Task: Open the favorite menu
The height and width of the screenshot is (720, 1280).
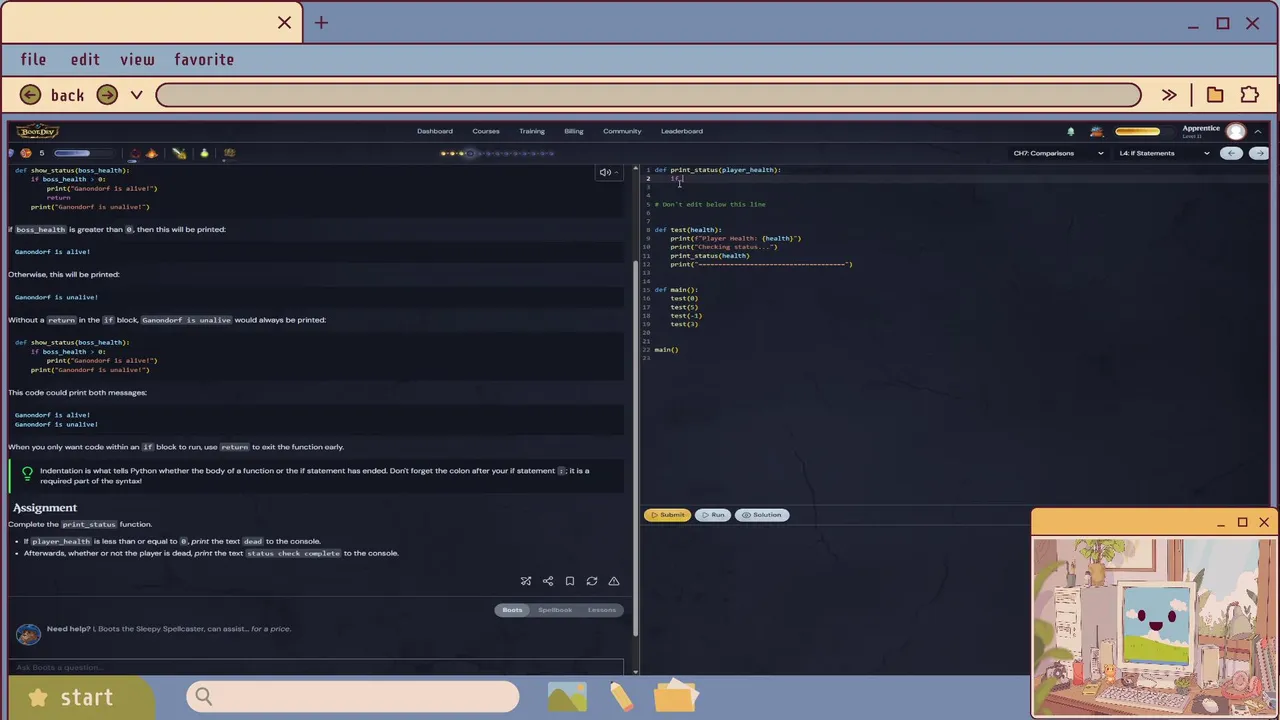Action: 204,60
